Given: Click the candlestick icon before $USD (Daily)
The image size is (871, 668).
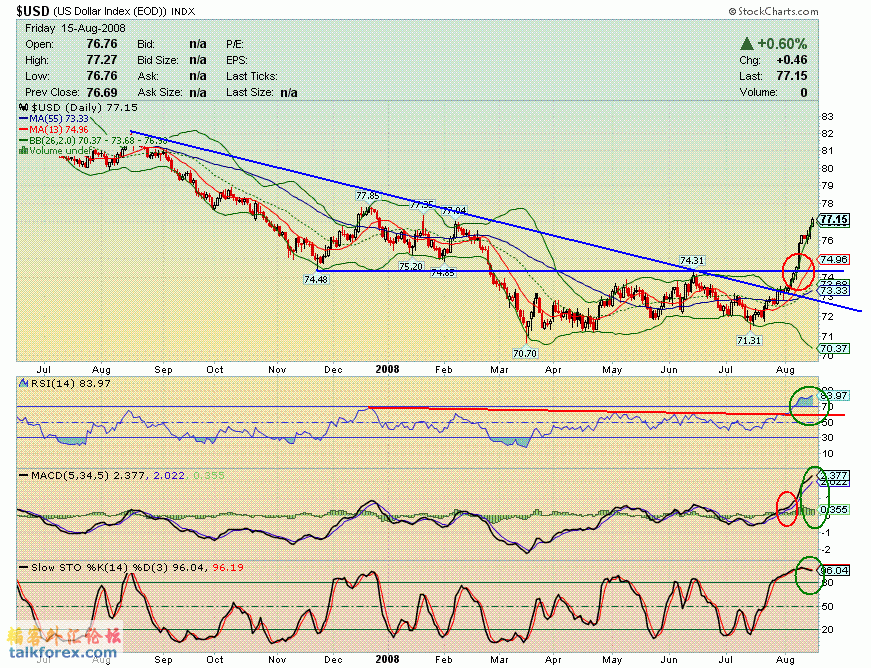Looking at the screenshot, I should [x=24, y=107].
